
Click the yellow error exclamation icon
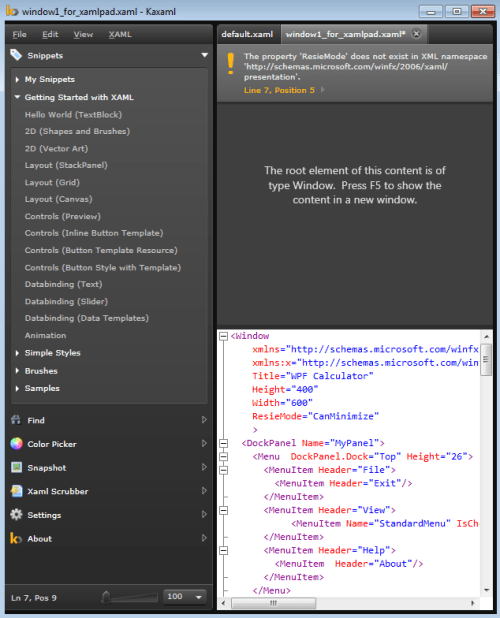(230, 63)
